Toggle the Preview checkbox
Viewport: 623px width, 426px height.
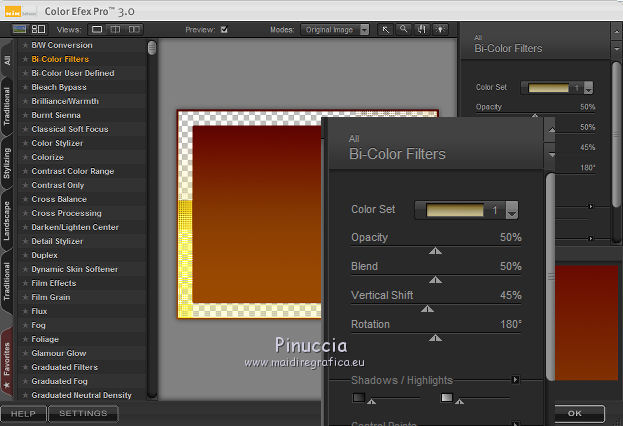click(224, 30)
